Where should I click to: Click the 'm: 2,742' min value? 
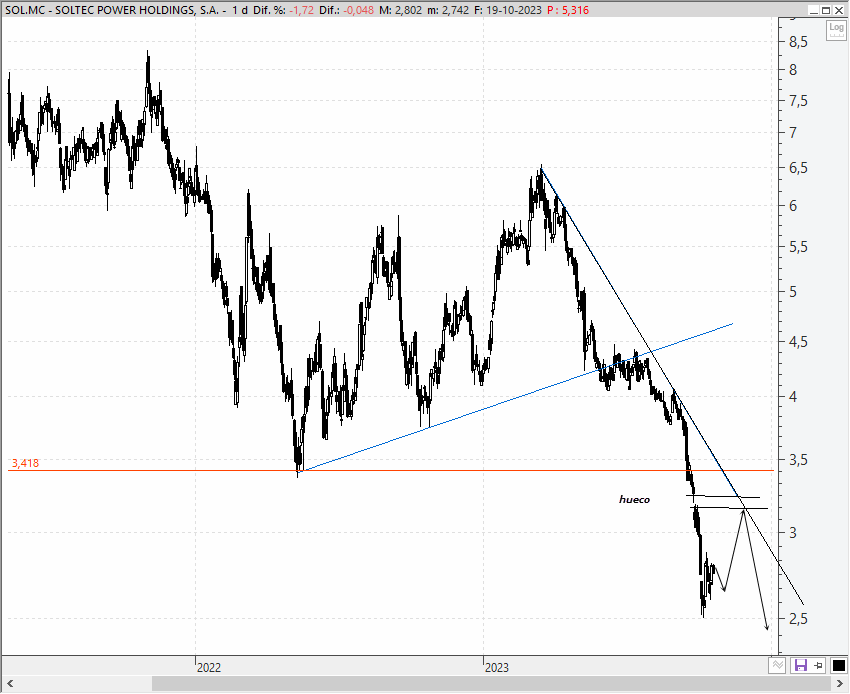pyautogui.click(x=448, y=10)
